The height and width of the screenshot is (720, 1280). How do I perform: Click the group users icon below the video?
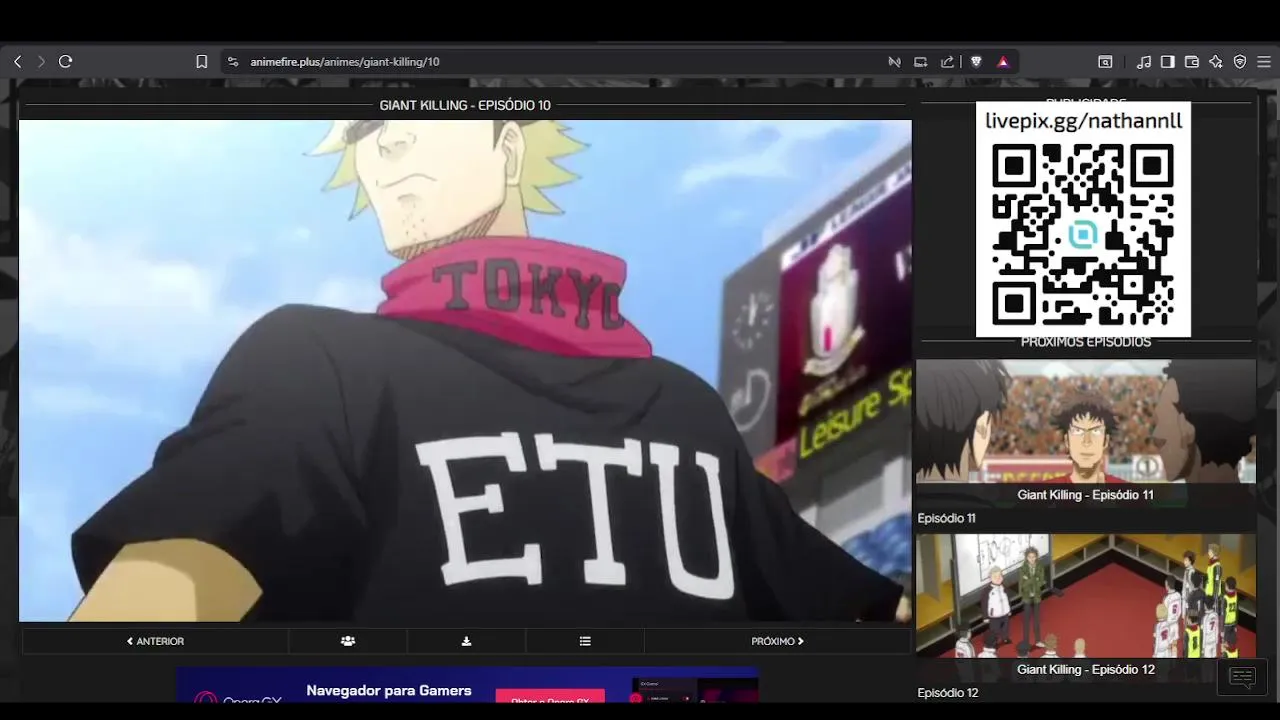point(348,641)
